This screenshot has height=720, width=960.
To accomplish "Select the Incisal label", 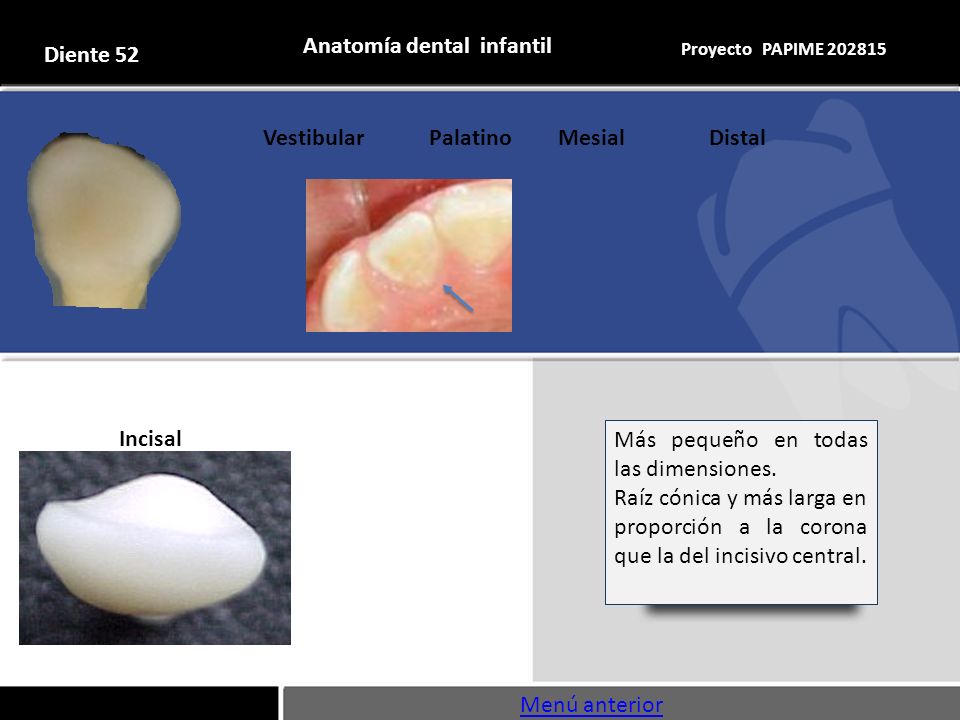I will click(150, 438).
